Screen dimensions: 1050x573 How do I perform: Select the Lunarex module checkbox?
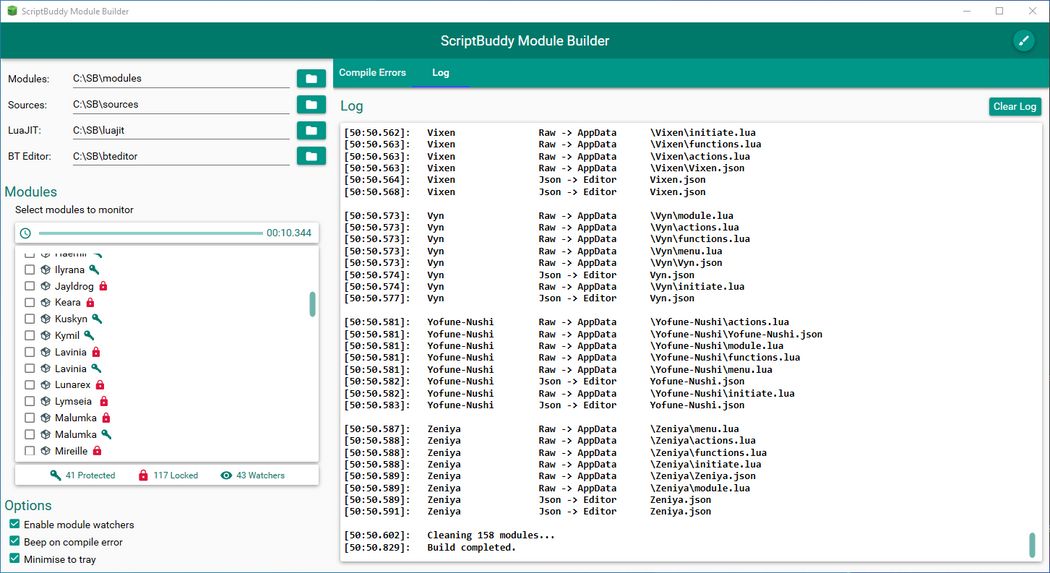[x=30, y=385]
